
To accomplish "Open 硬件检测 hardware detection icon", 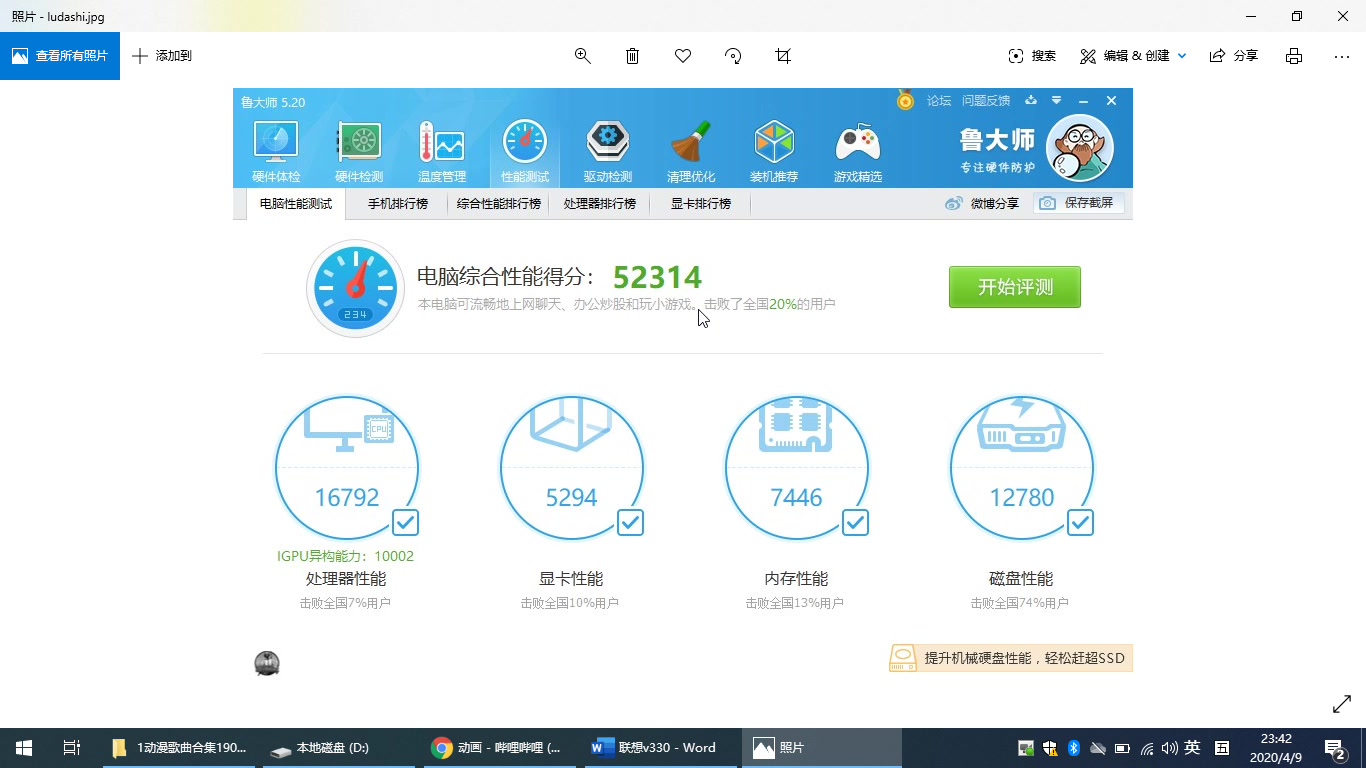I will click(359, 151).
